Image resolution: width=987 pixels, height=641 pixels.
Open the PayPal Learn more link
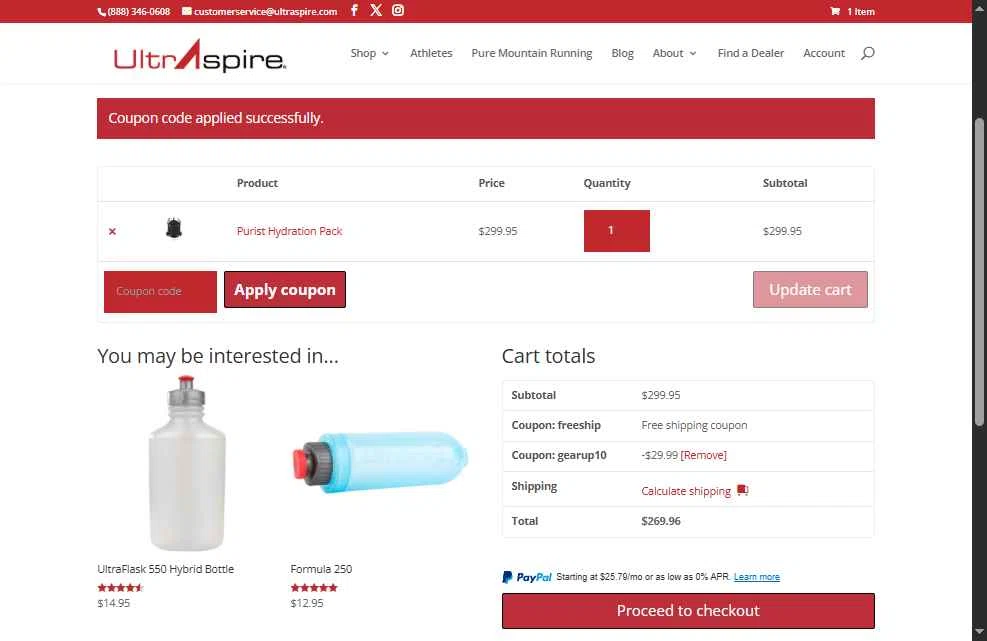[x=757, y=577]
